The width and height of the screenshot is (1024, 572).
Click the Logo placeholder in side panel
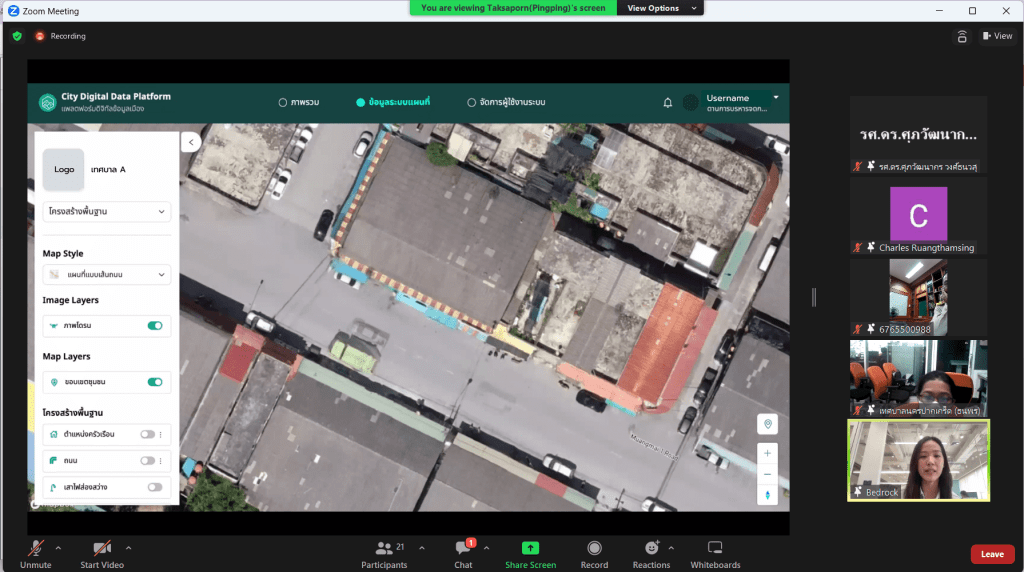pyautogui.click(x=63, y=169)
